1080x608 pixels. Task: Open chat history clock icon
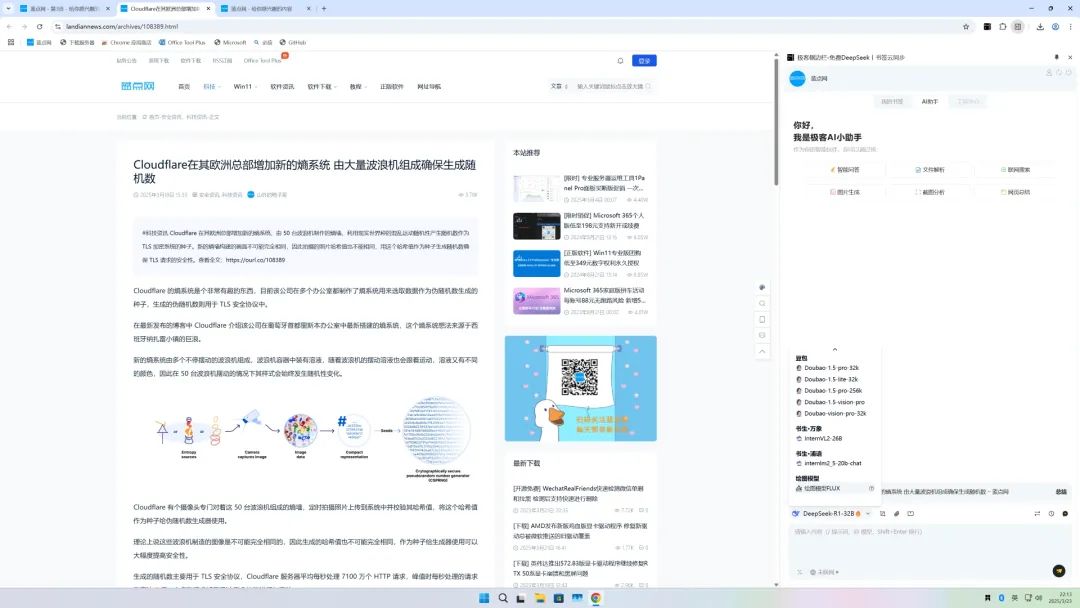[1051, 514]
